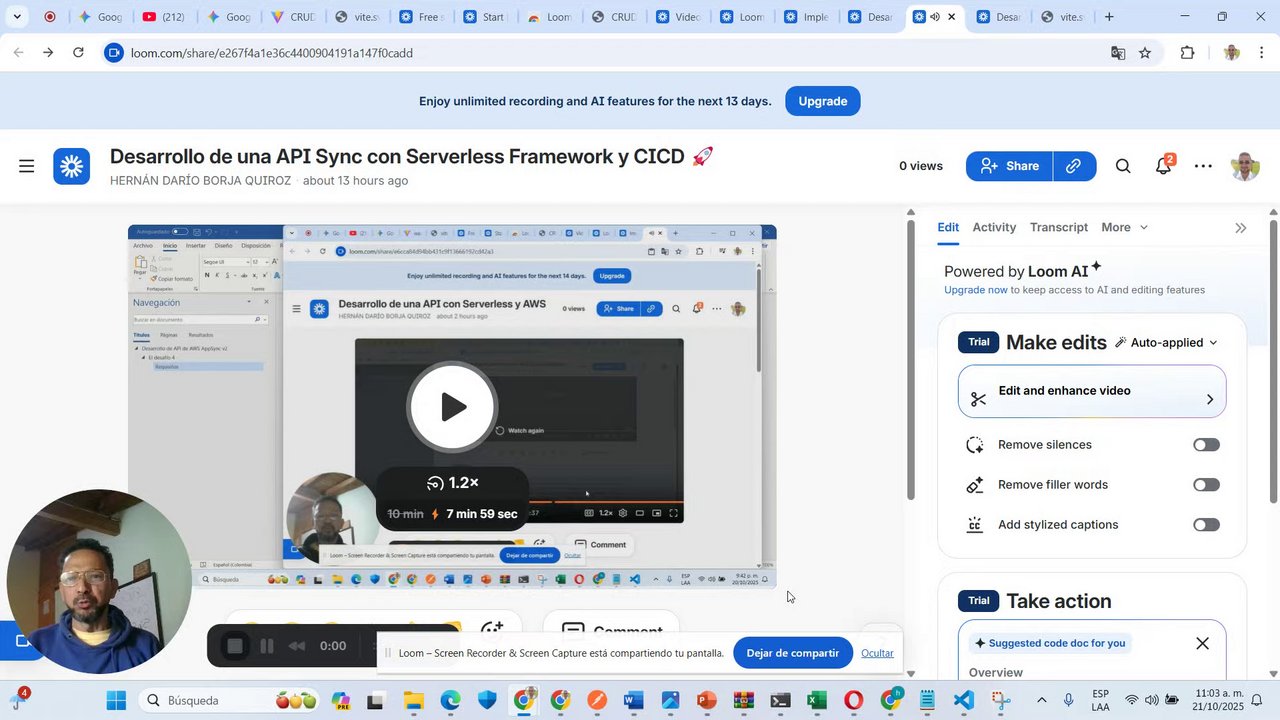
Task: Open the taskbar clock and date
Action: tap(1217, 700)
